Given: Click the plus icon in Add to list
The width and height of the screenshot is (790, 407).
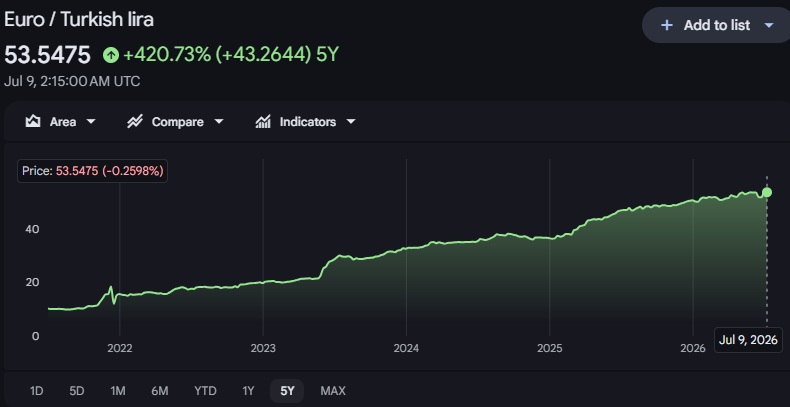Looking at the screenshot, I should click(x=667, y=25).
